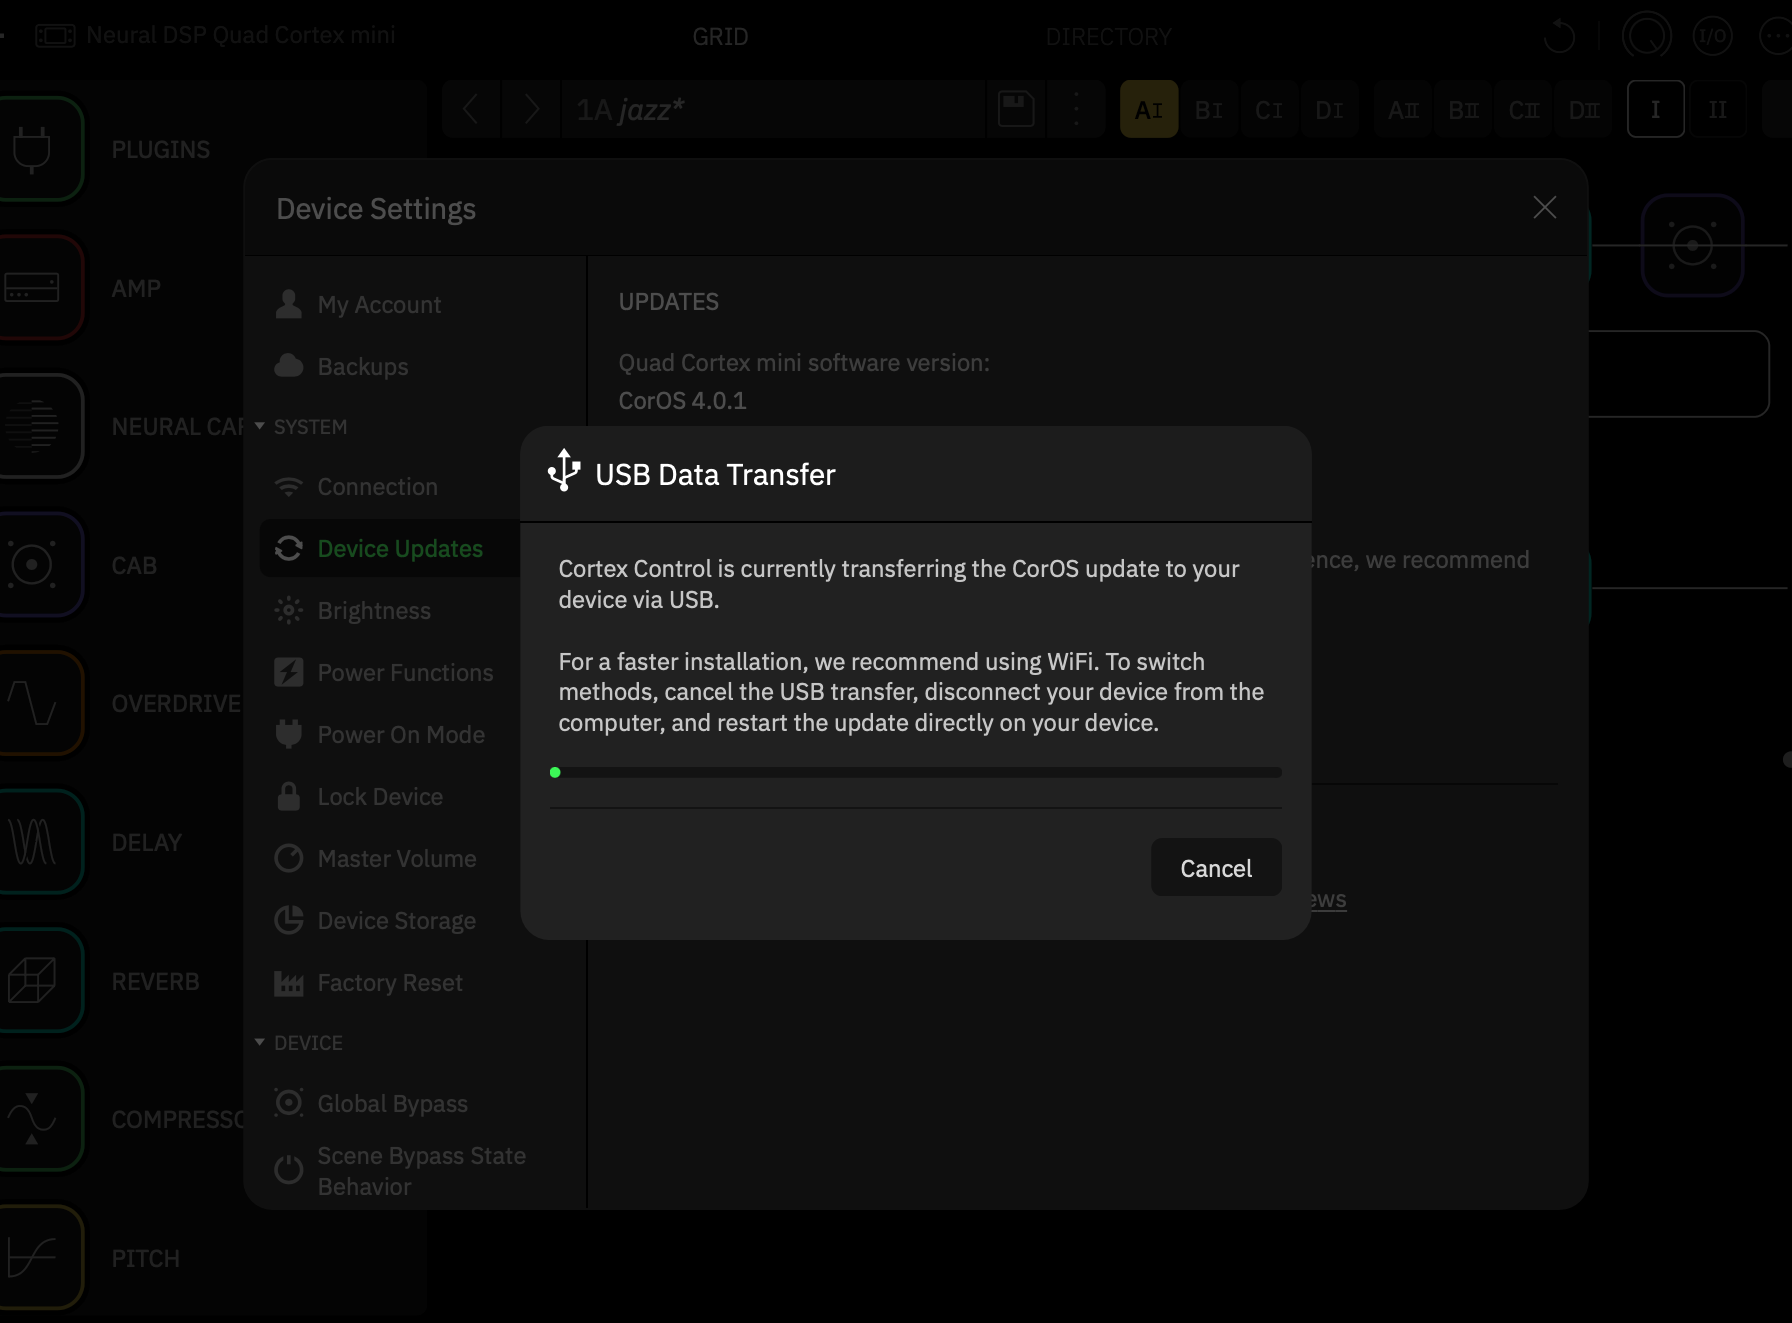Open Scene Bypass State Behavior settings
The image size is (1792, 1323).
pyautogui.click(x=421, y=1171)
